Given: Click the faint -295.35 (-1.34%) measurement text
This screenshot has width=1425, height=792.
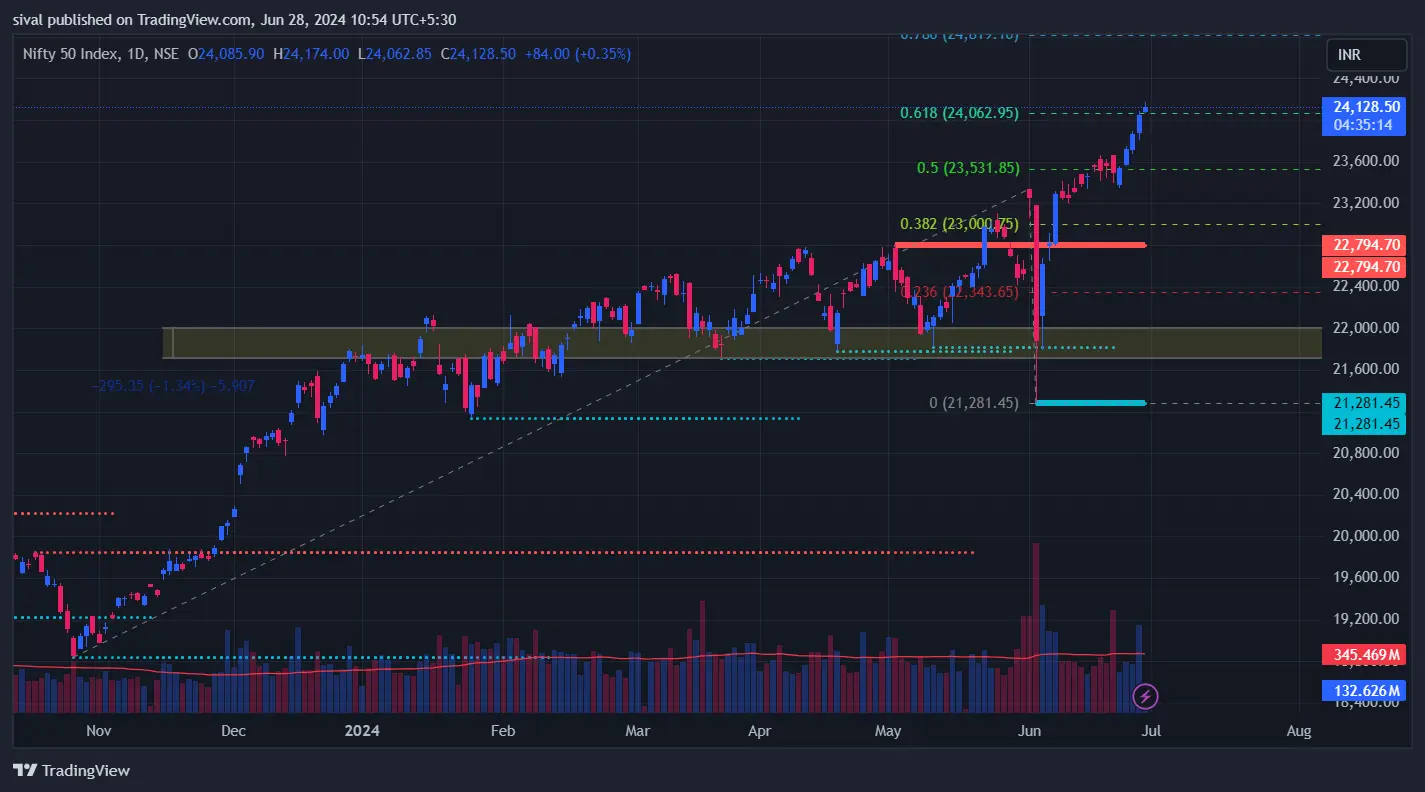Looking at the screenshot, I should tap(172, 385).
